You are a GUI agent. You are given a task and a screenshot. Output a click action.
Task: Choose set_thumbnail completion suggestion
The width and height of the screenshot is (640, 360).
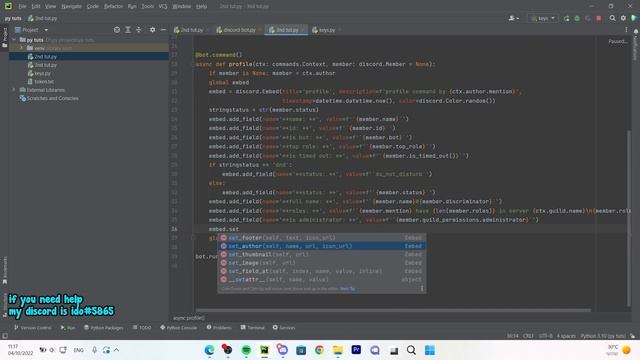click(x=322, y=254)
